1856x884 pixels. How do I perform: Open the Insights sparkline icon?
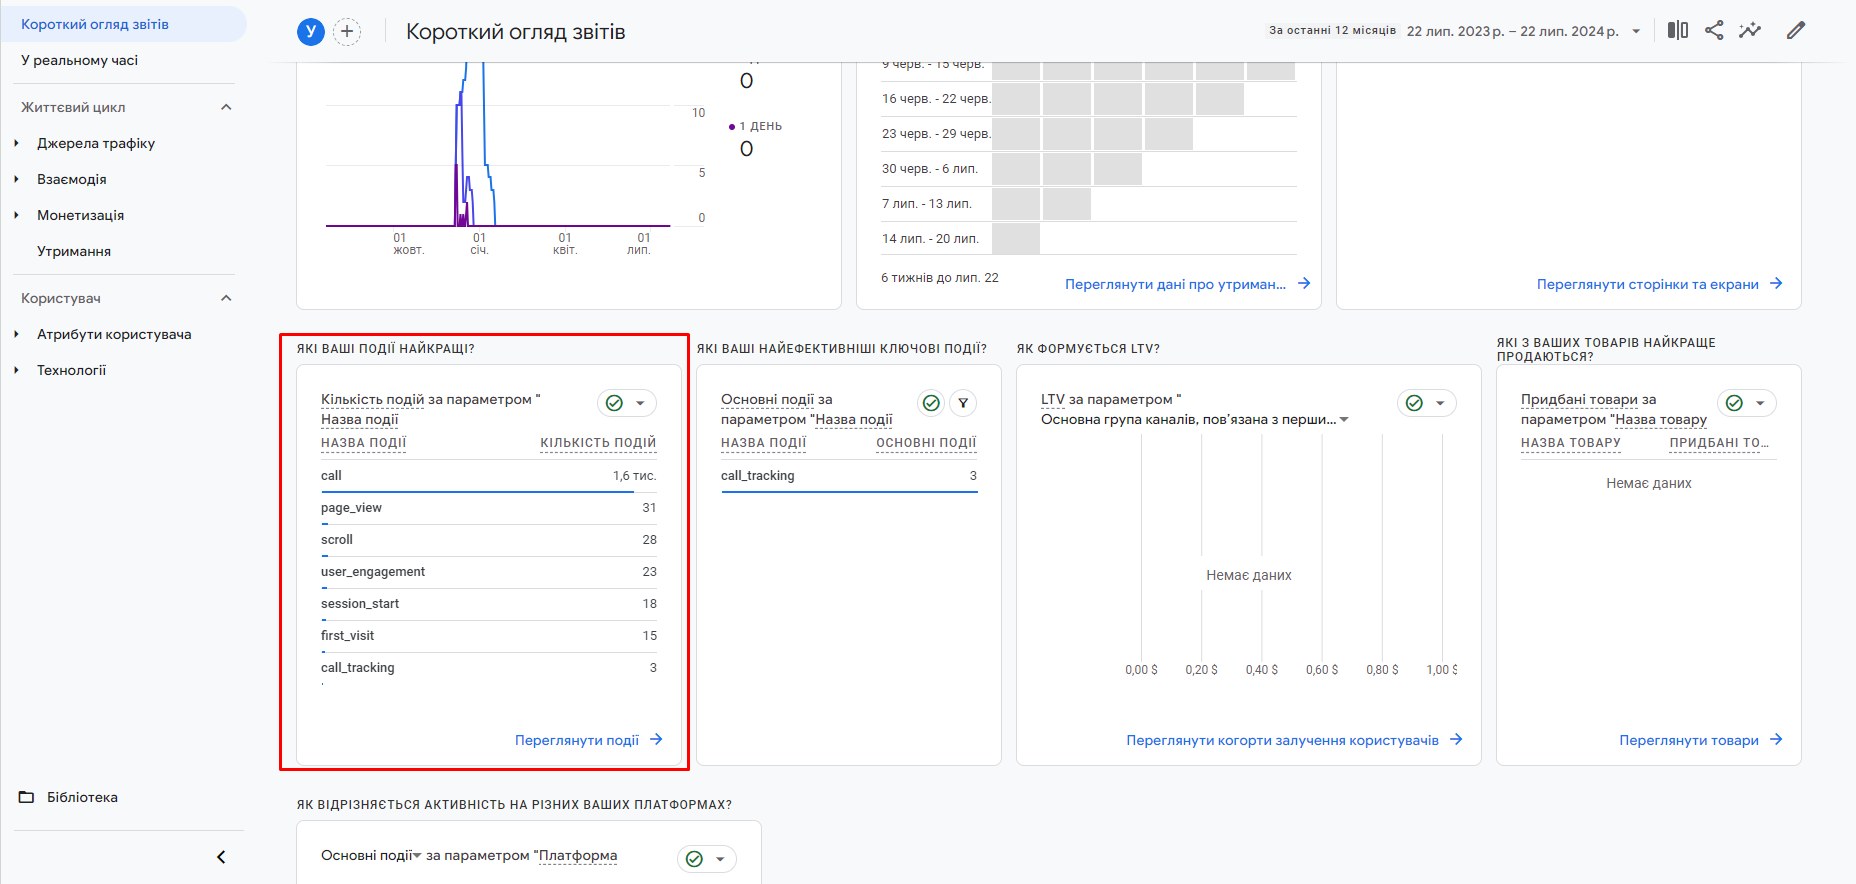point(1750,30)
